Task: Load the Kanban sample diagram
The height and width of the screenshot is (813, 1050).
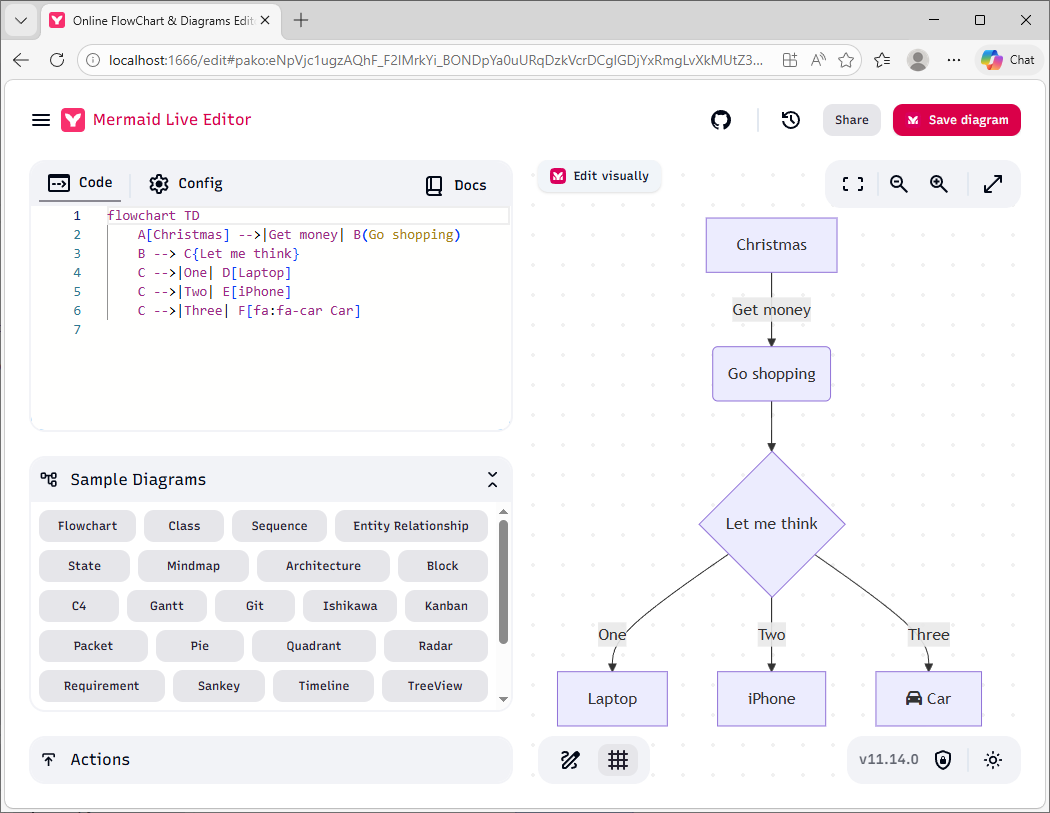Action: (x=446, y=606)
